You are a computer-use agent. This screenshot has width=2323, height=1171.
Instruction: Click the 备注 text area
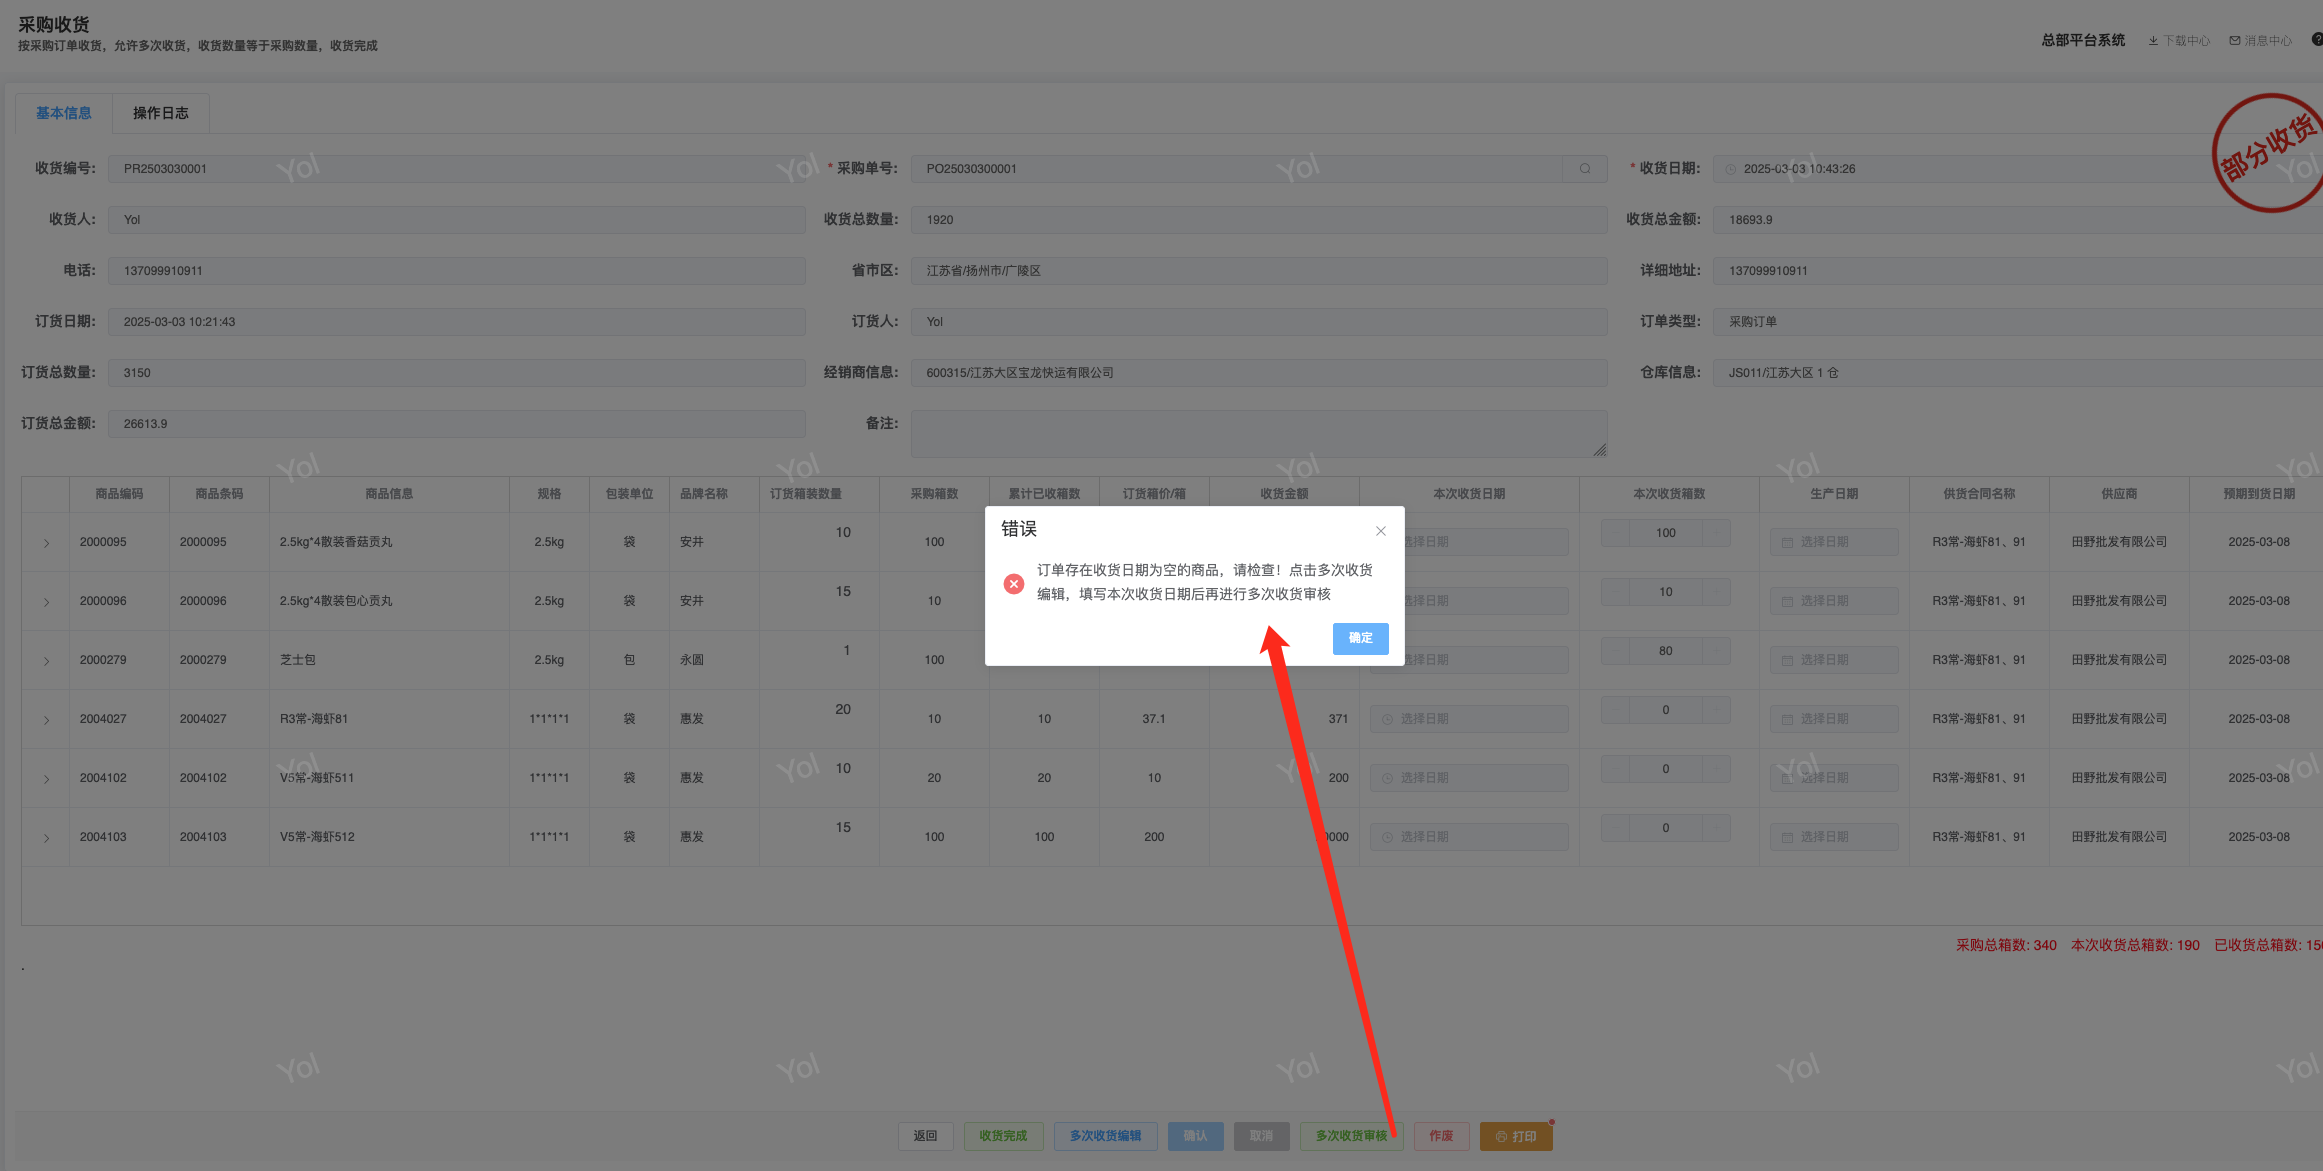tap(1258, 434)
